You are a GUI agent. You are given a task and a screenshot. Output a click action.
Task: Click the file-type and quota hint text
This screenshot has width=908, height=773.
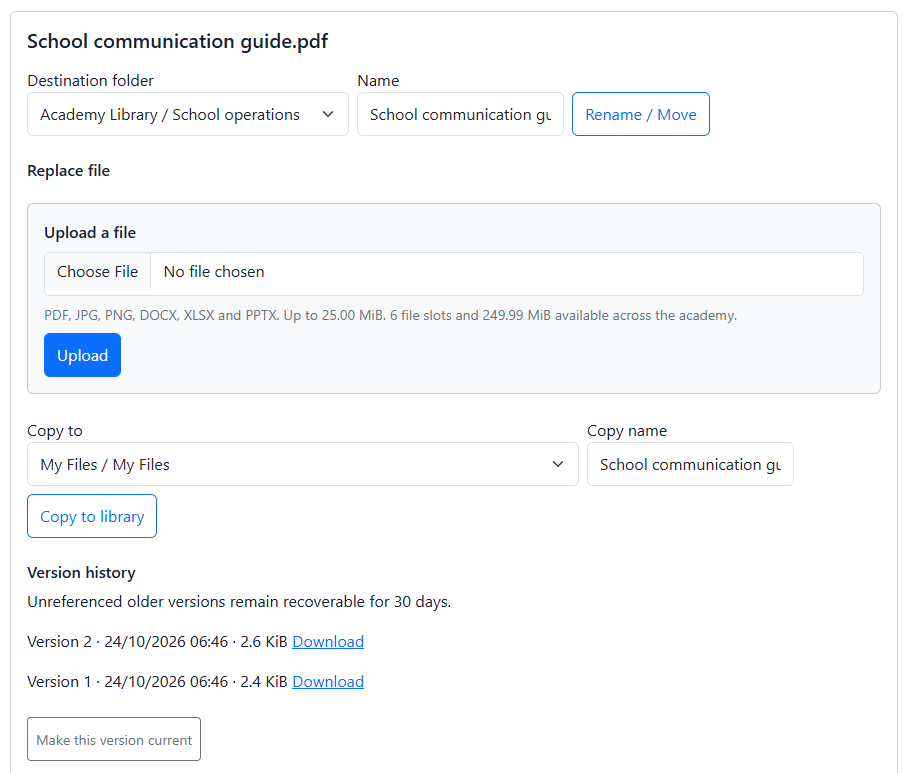(x=390, y=316)
